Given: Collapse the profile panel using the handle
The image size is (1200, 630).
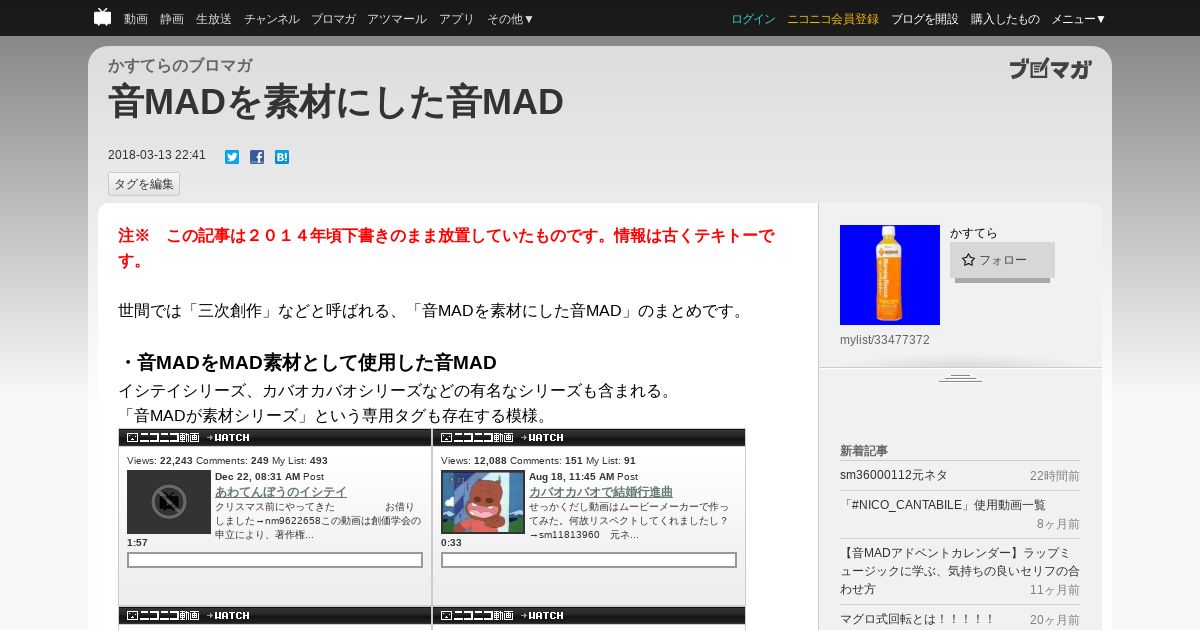Looking at the screenshot, I should [960, 377].
